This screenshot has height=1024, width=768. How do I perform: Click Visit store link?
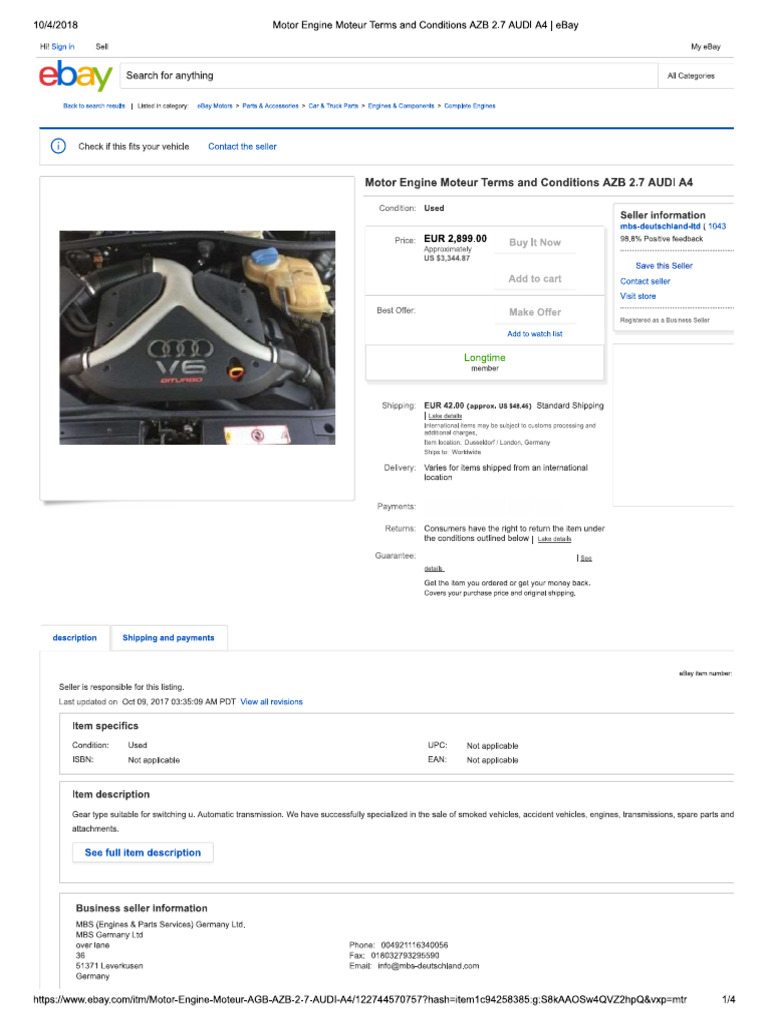638,296
